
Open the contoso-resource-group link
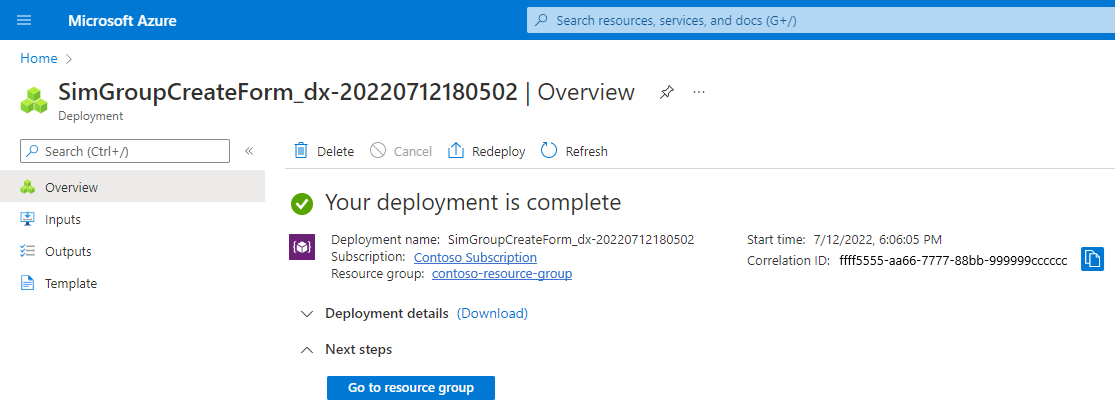(x=502, y=274)
